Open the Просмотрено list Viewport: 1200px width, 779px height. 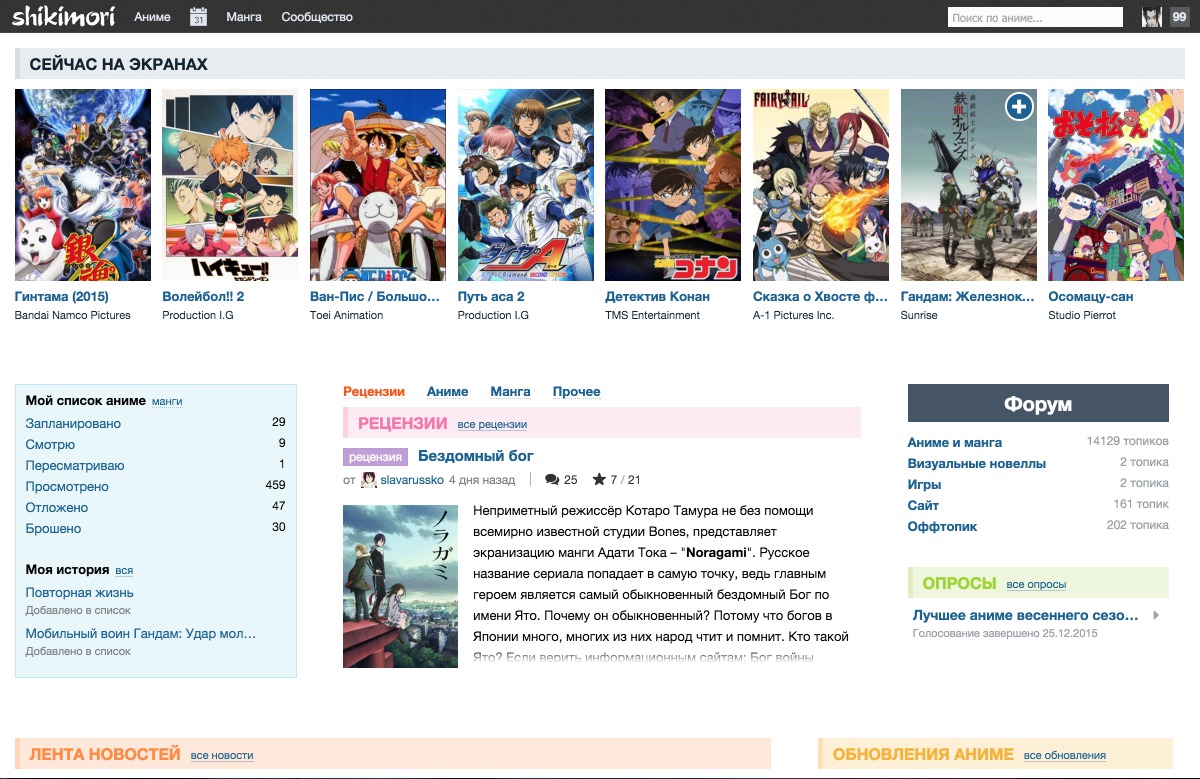coord(67,487)
